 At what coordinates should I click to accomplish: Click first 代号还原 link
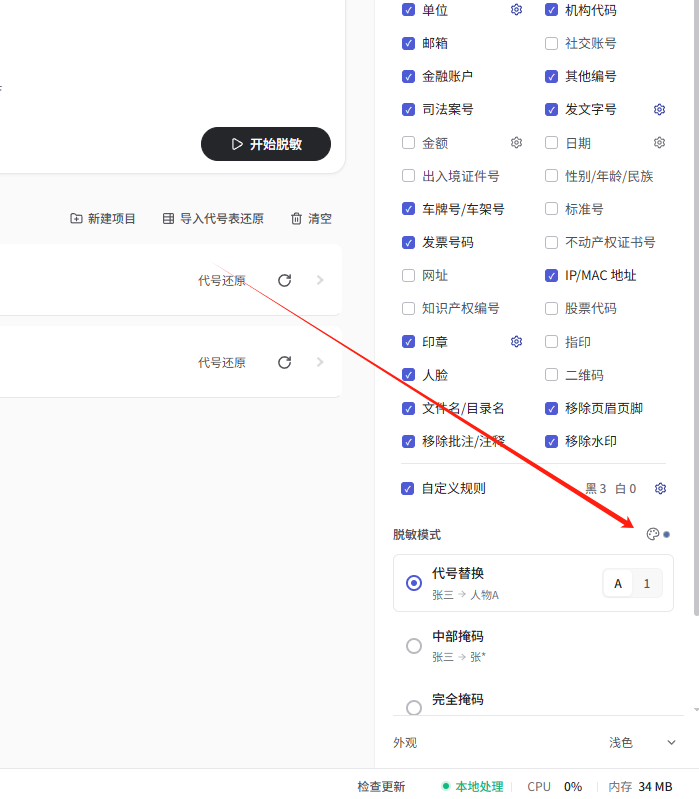222,281
